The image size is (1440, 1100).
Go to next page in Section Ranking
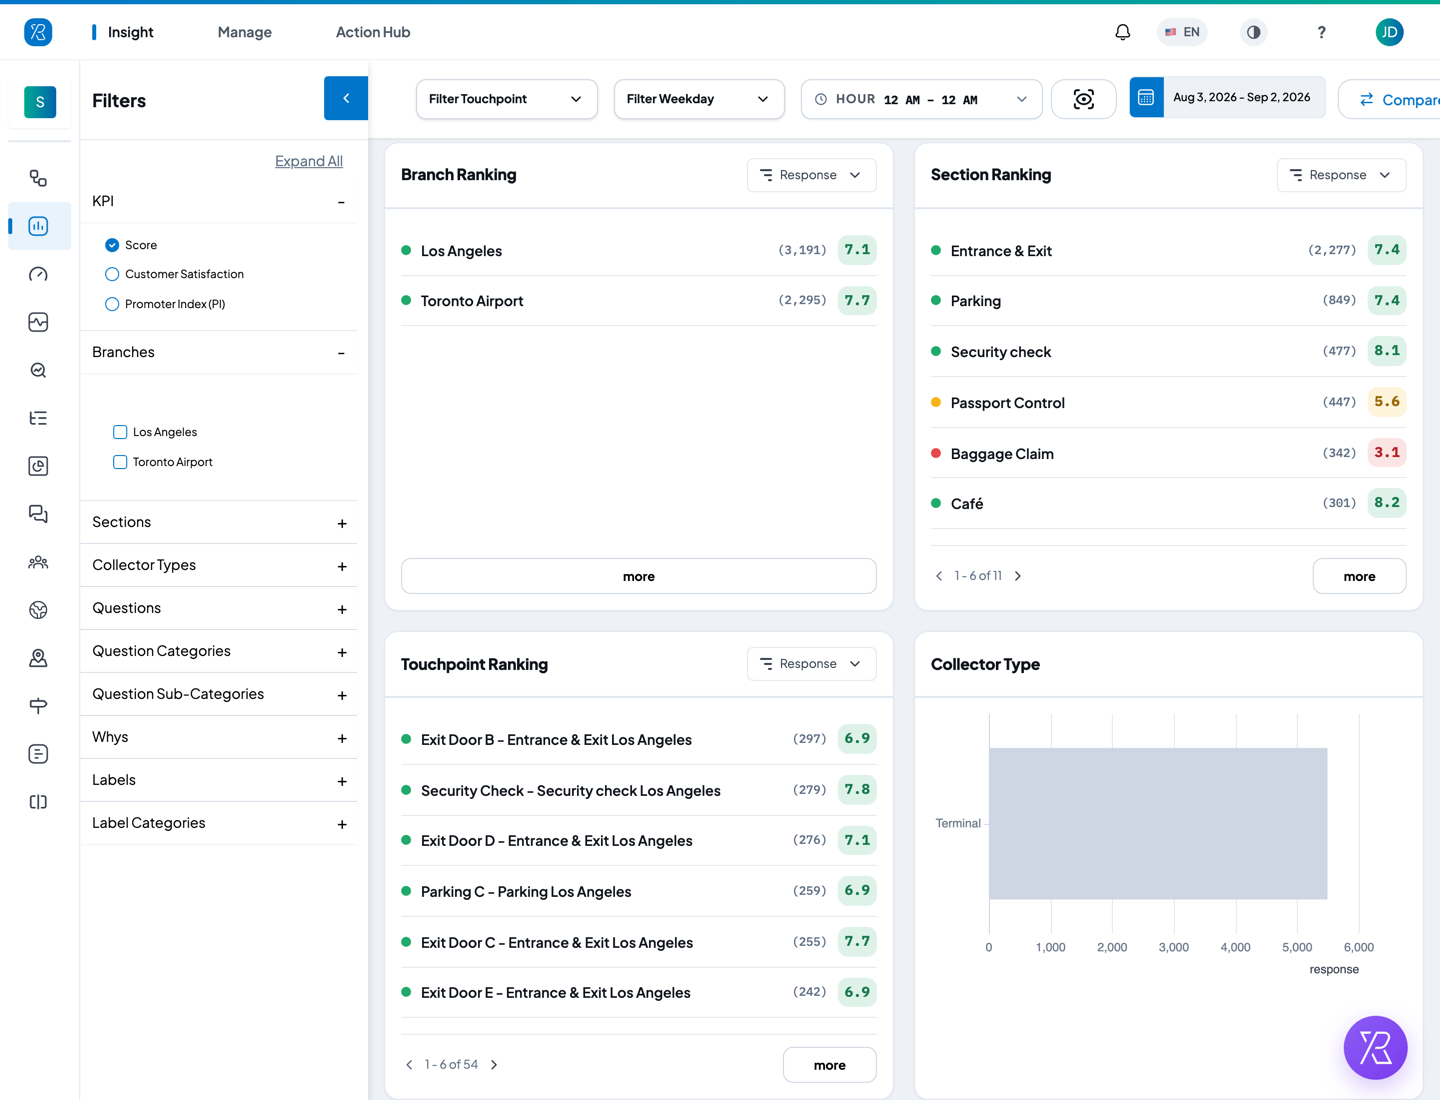[x=1018, y=576]
